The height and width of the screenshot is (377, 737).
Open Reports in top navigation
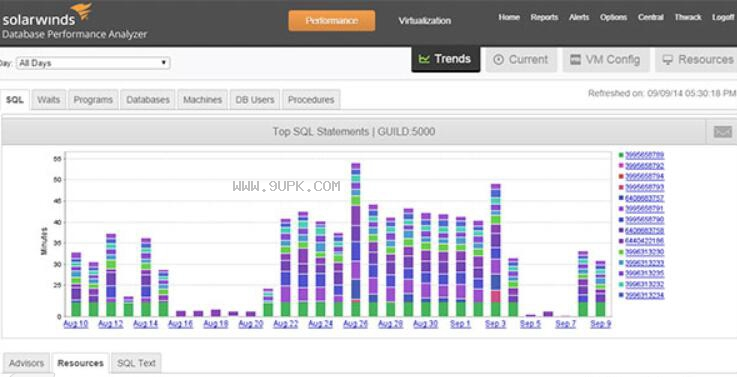[544, 17]
